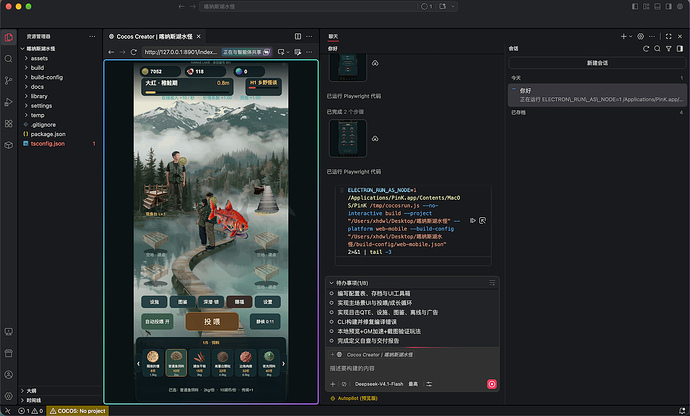The height and width of the screenshot is (416, 690).
Task: Expand the assets folder
Action: [60, 59]
